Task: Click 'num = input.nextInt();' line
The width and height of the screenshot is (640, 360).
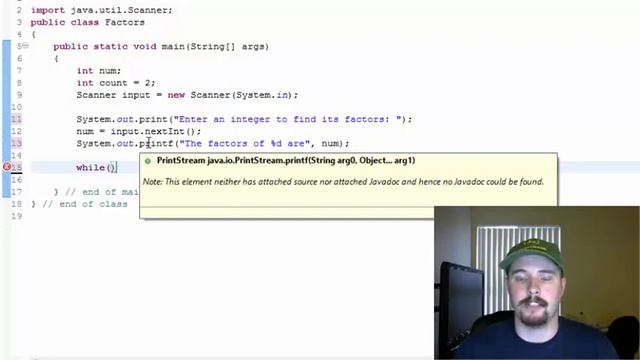Action: (138, 131)
